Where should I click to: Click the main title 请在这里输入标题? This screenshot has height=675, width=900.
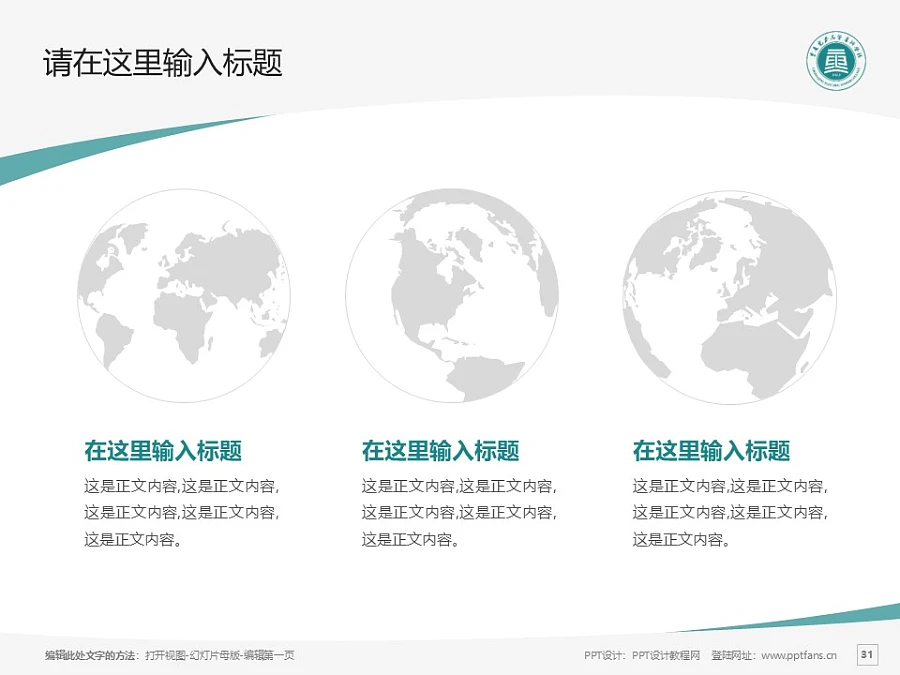(x=163, y=64)
